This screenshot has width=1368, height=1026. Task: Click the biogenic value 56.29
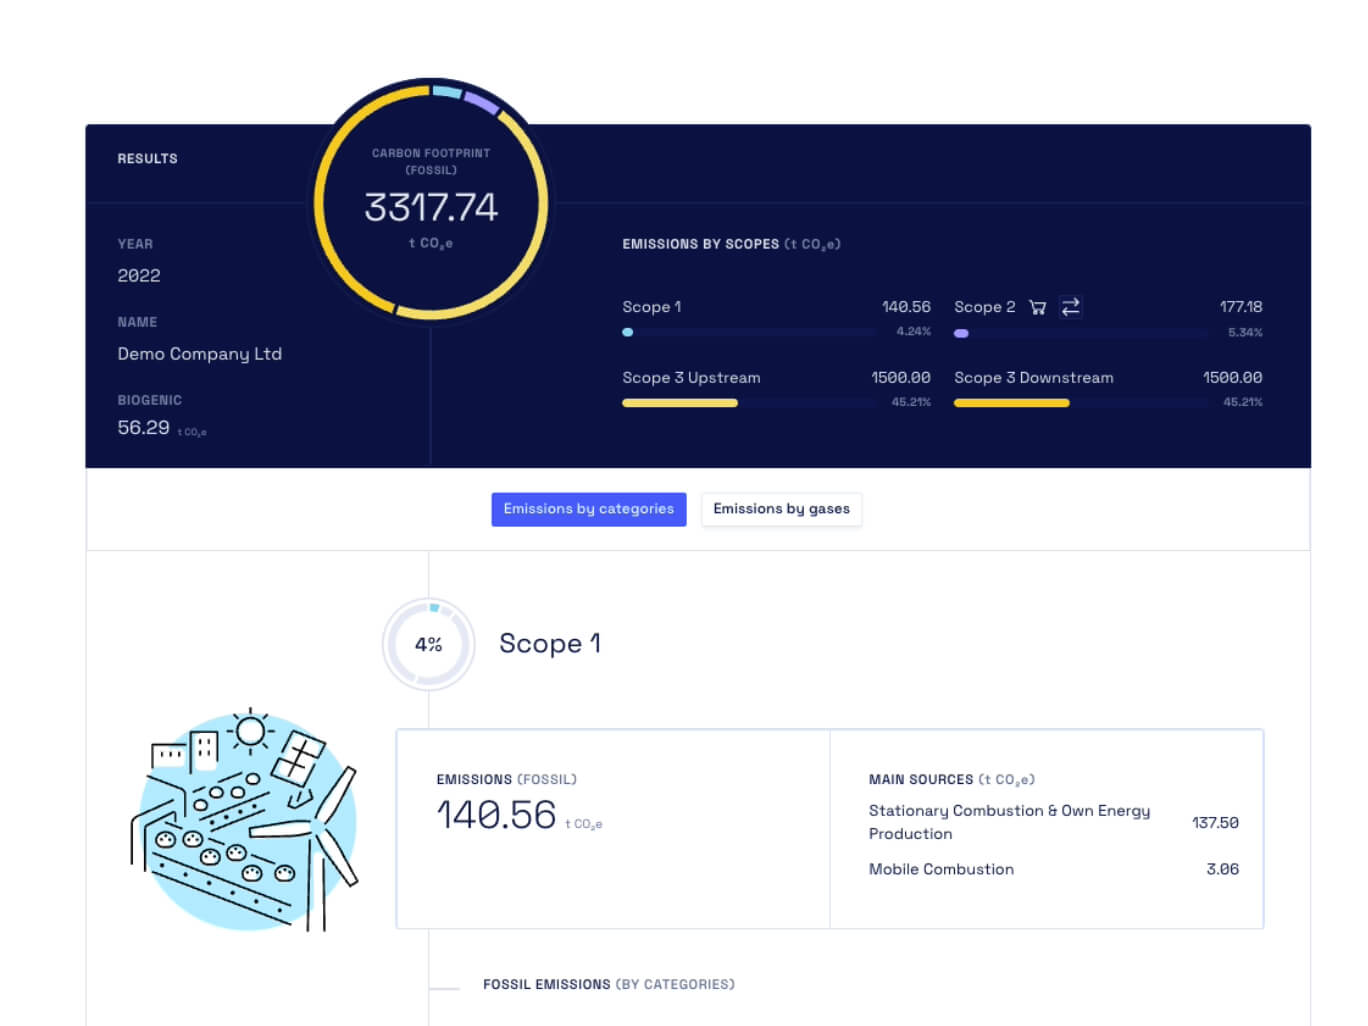coord(144,428)
